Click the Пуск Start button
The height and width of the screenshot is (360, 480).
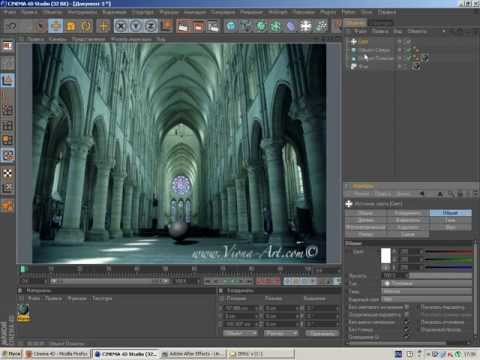(12, 354)
